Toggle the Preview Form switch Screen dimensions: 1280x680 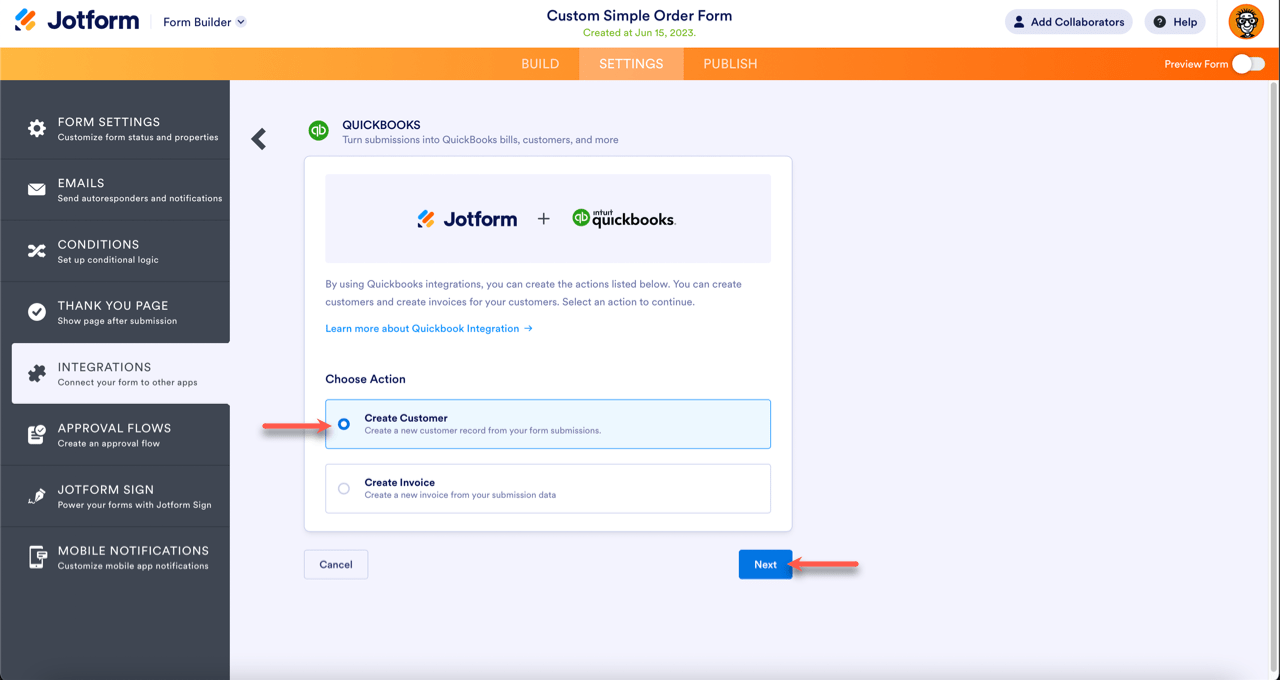tap(1248, 64)
